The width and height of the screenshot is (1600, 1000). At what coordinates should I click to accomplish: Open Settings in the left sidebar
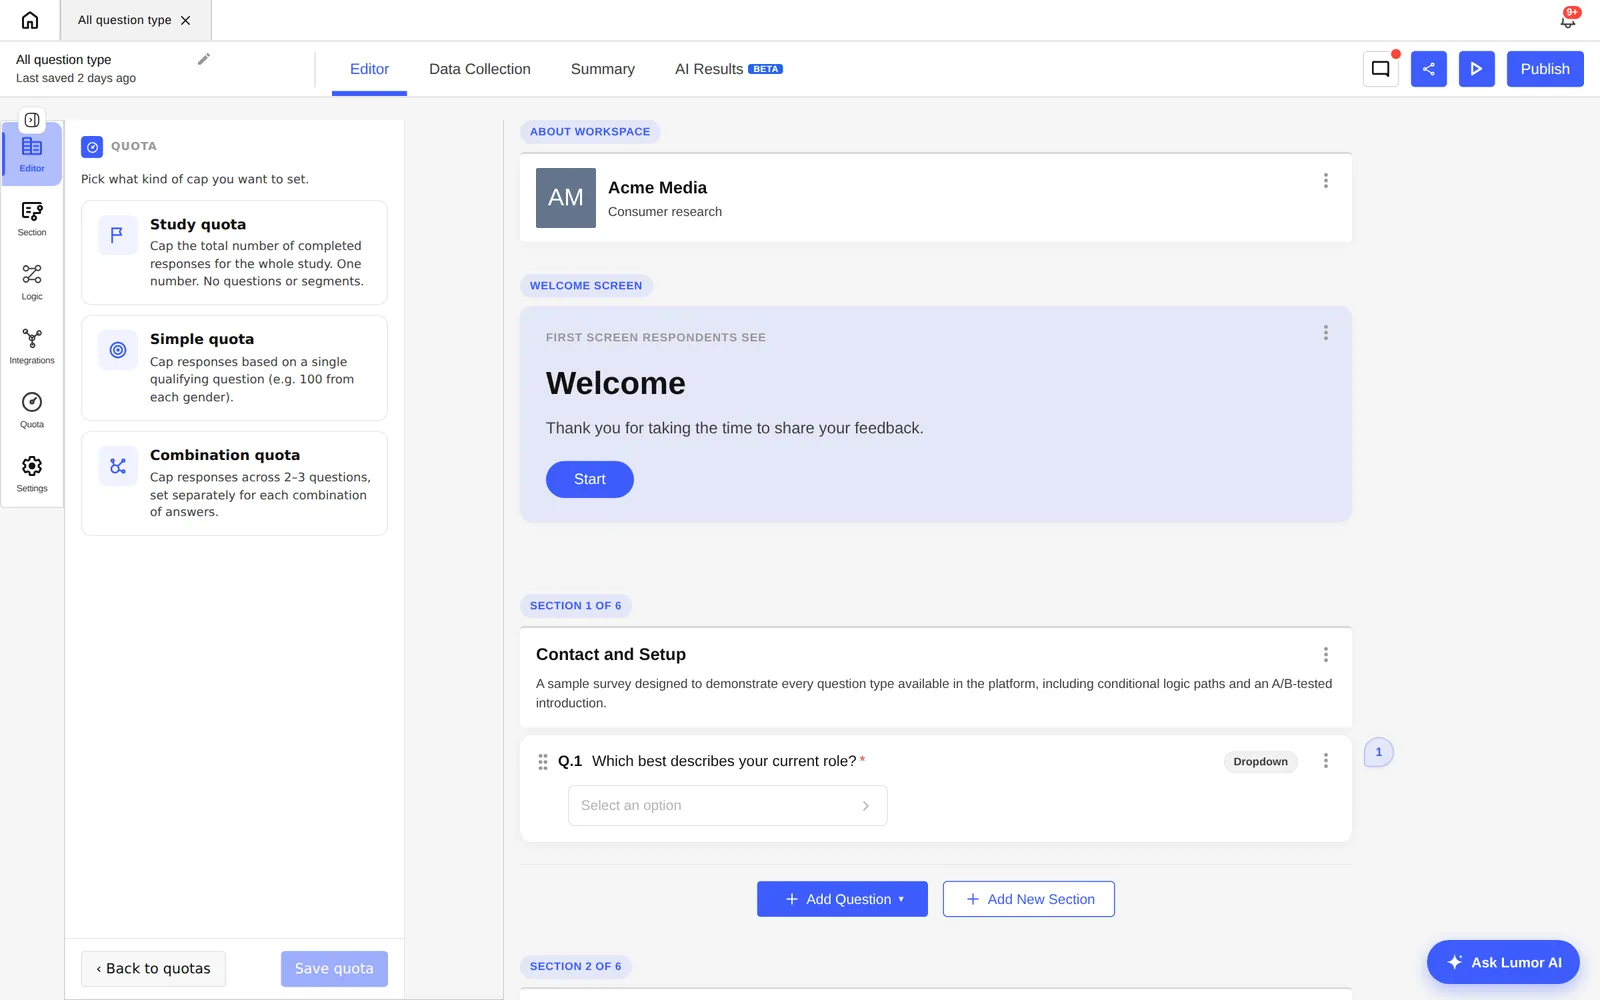pyautogui.click(x=32, y=474)
